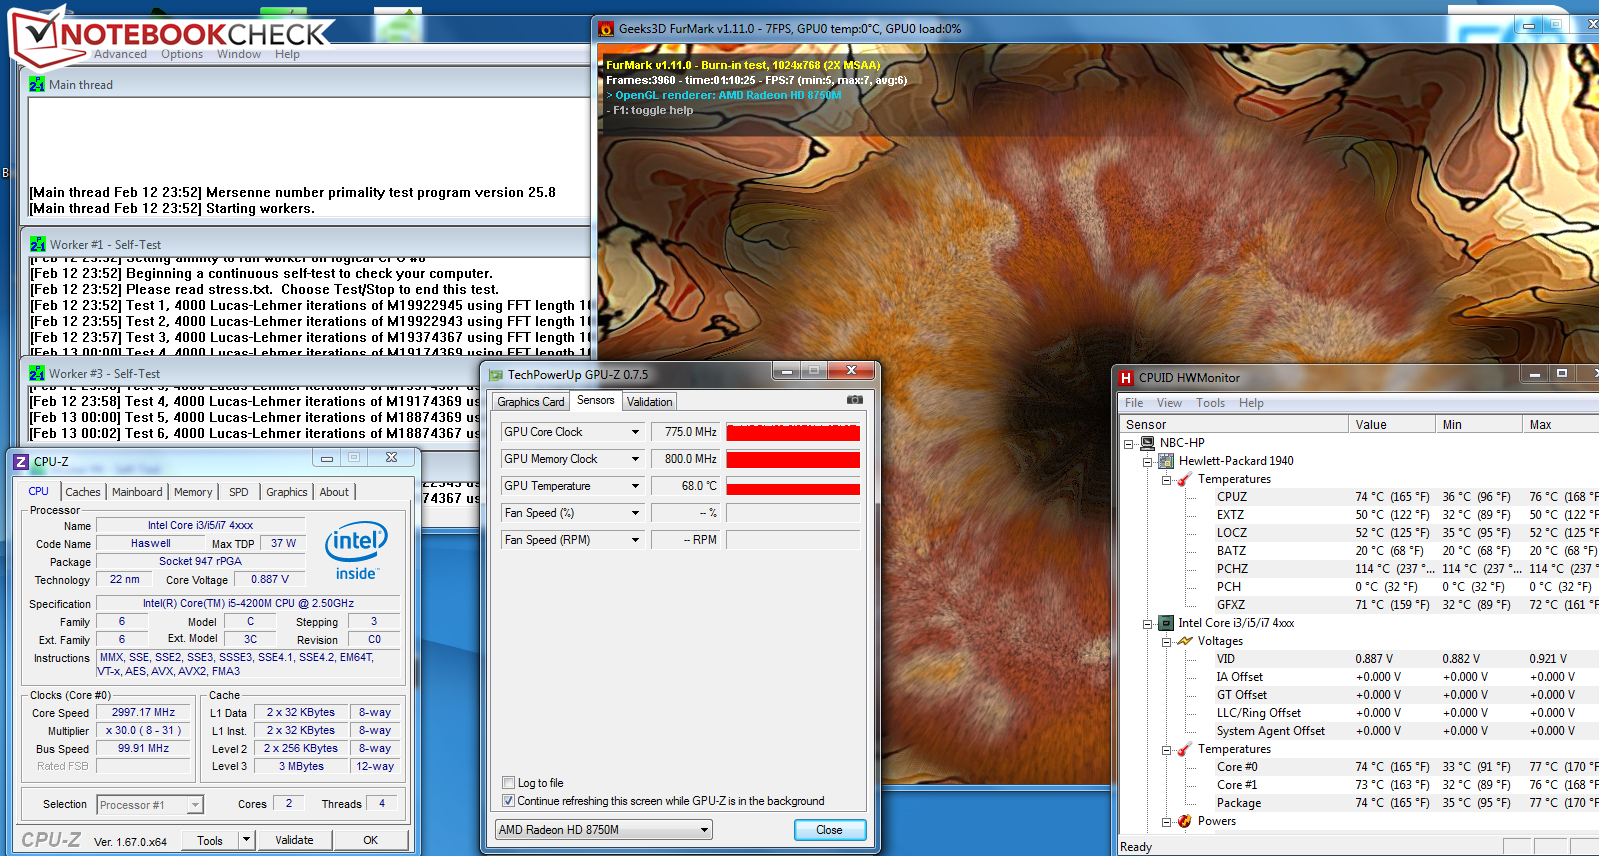
Task: Click the HWMonitor red H title icon
Action: tap(1126, 378)
